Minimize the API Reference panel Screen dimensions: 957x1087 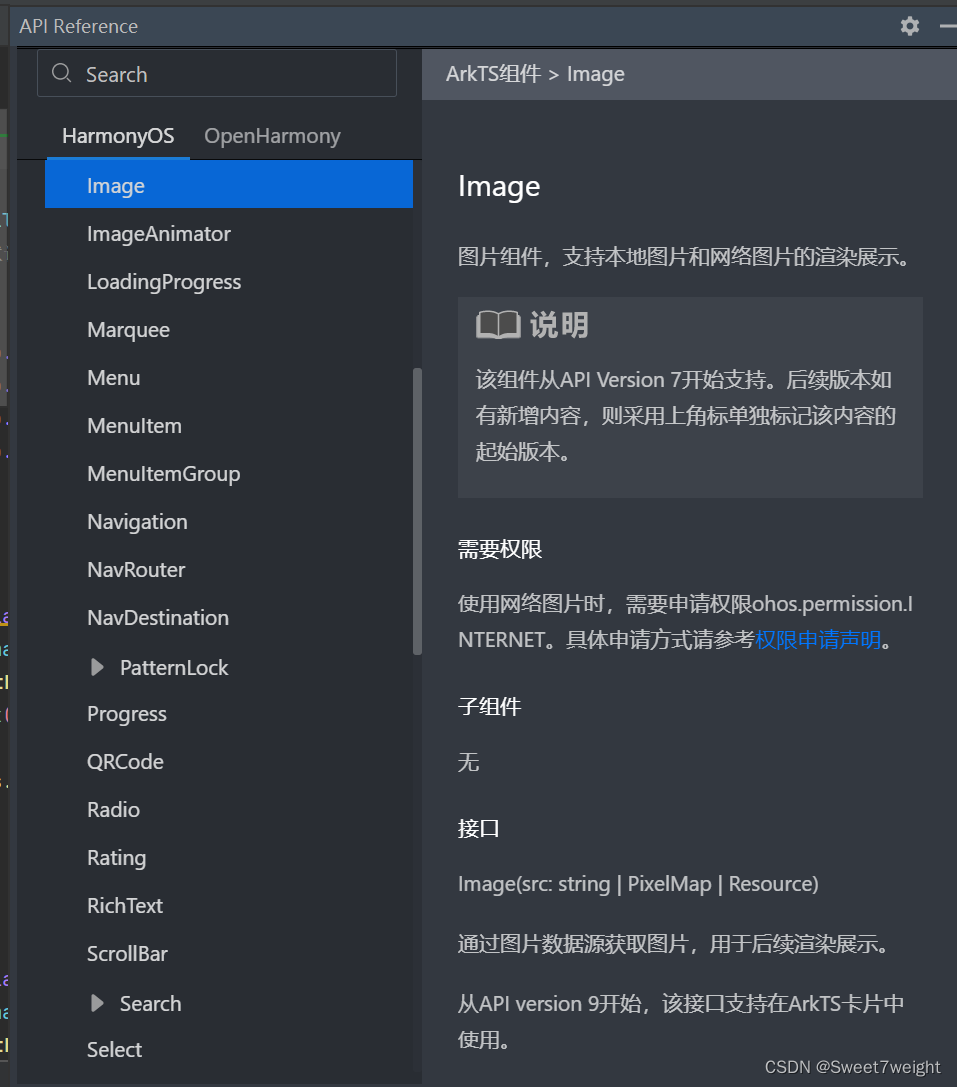(948, 26)
